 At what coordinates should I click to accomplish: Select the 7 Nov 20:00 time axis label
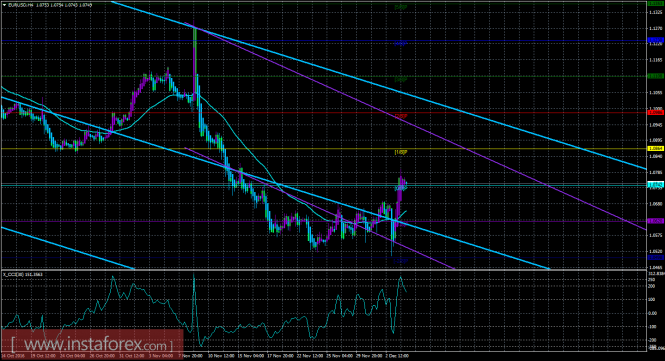pos(190,356)
